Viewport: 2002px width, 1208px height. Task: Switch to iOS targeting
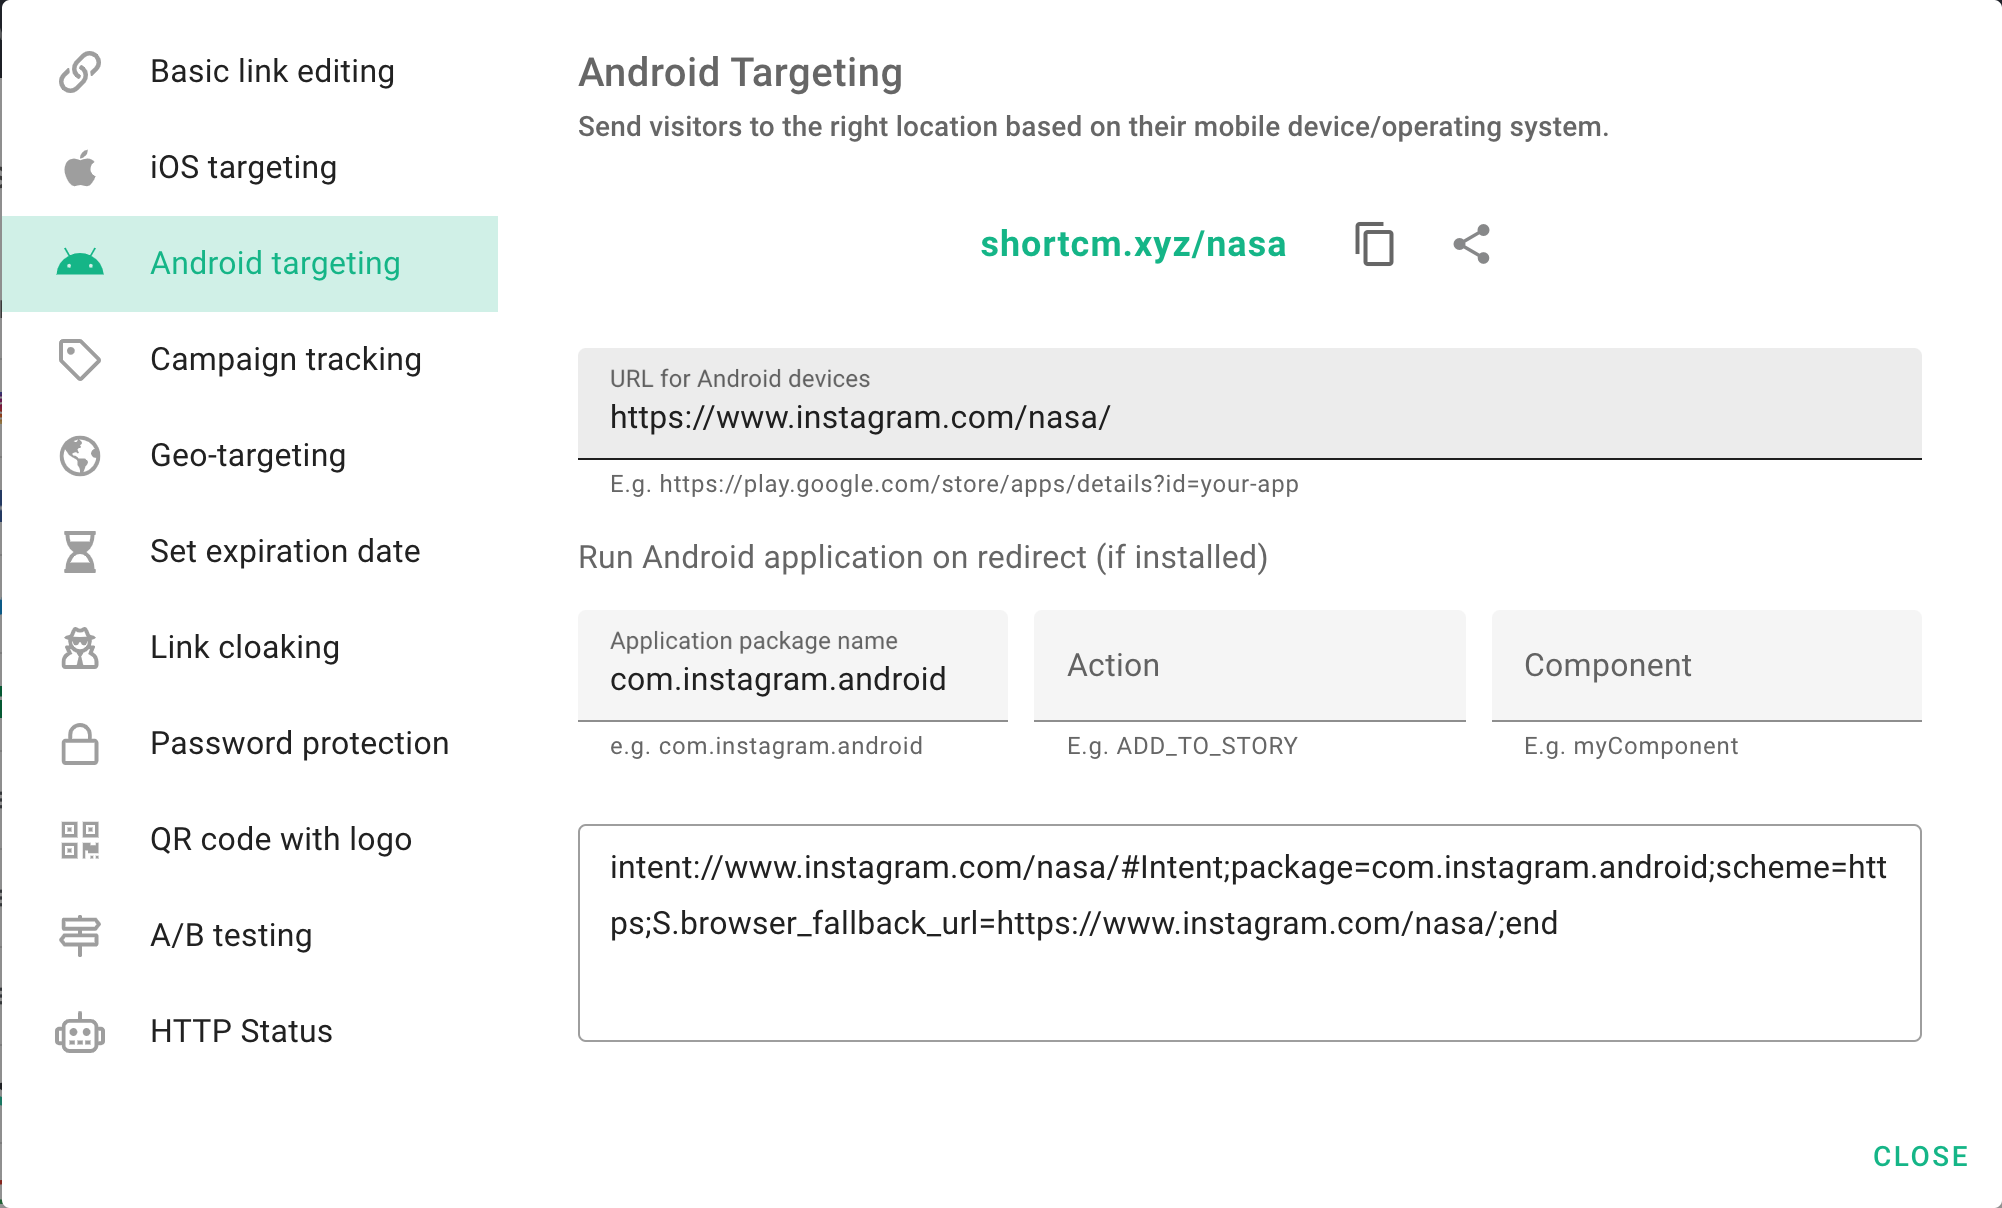pos(250,168)
